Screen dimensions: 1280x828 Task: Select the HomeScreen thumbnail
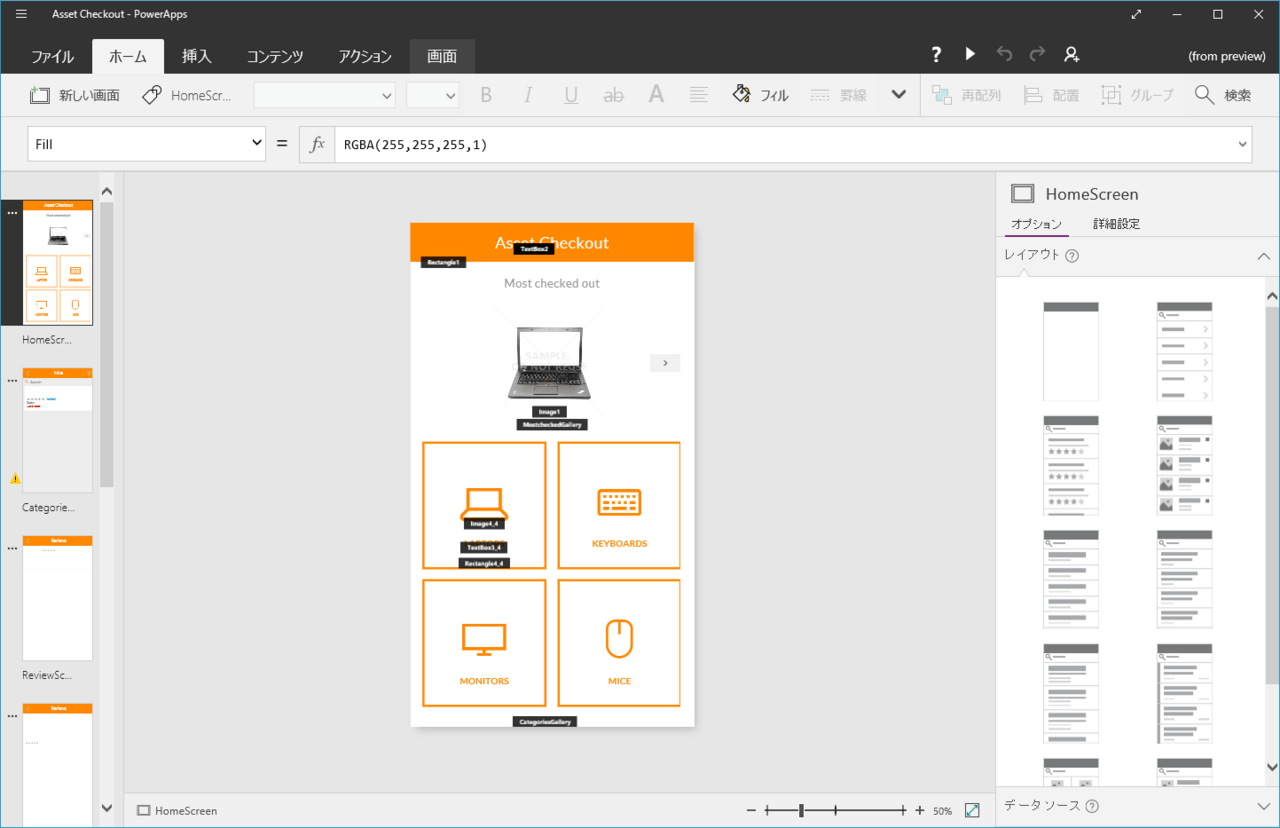[x=57, y=262]
